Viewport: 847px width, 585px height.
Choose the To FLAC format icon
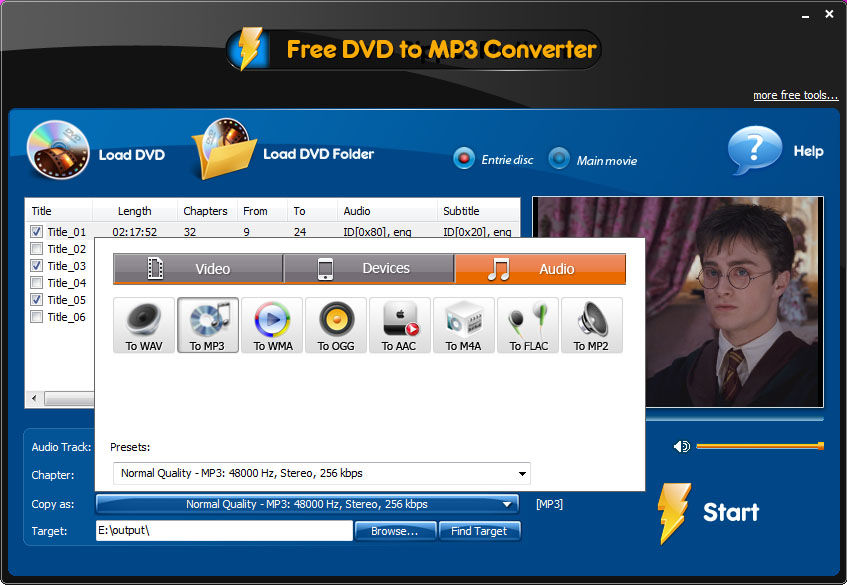coord(528,325)
